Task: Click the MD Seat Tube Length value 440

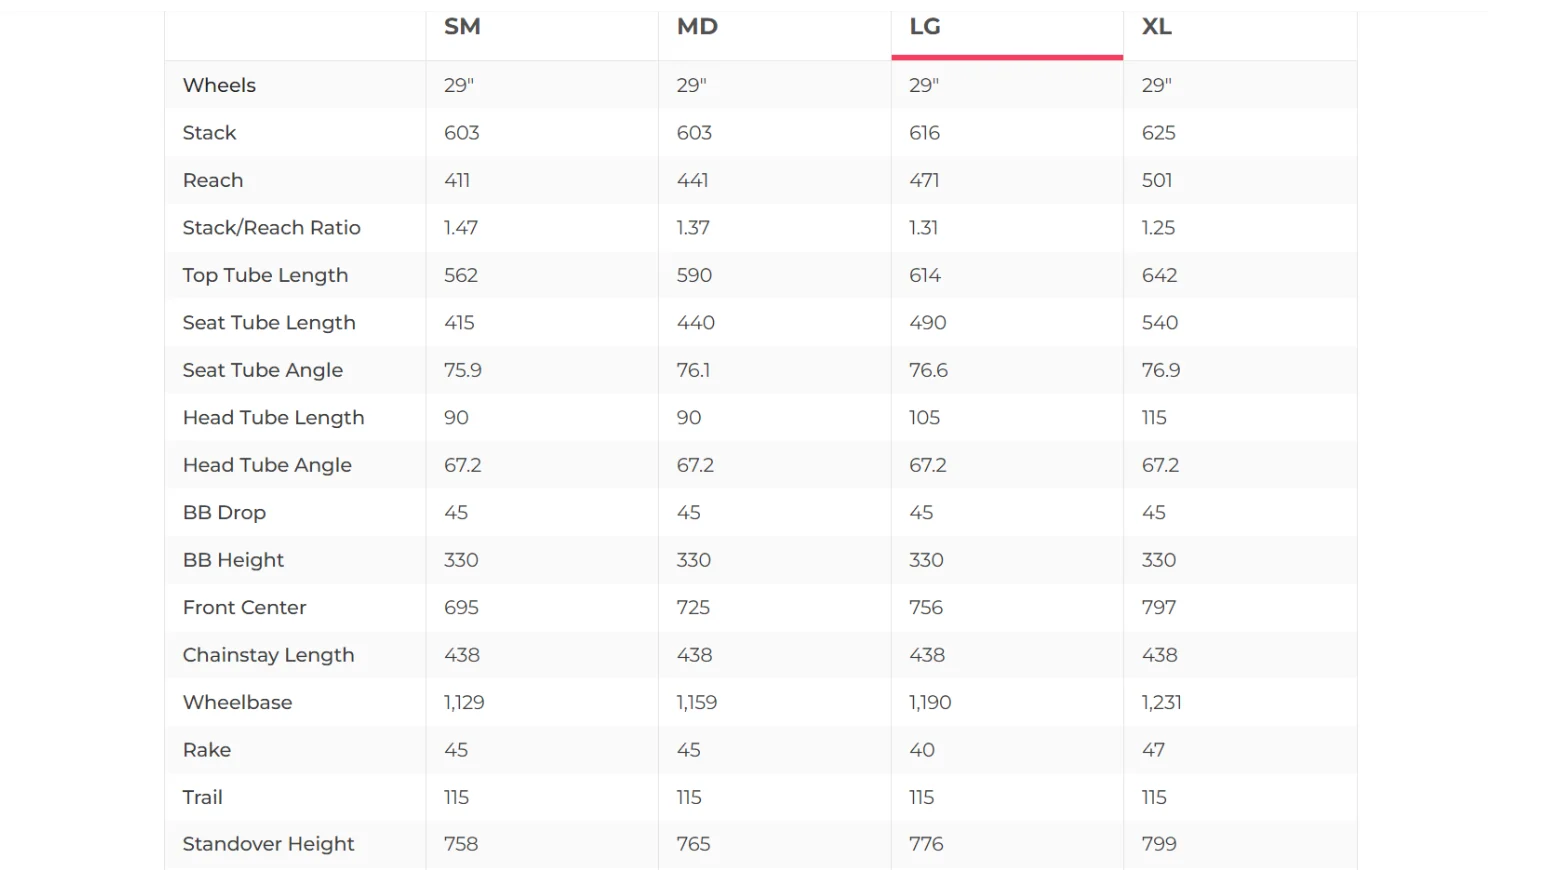Action: tap(695, 323)
